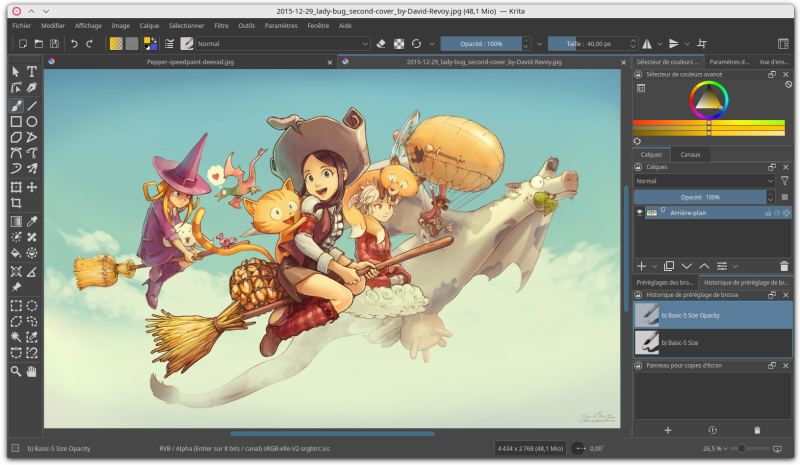
Task: Select b) Basic-5 Size brush preset
Action: [x=713, y=342]
